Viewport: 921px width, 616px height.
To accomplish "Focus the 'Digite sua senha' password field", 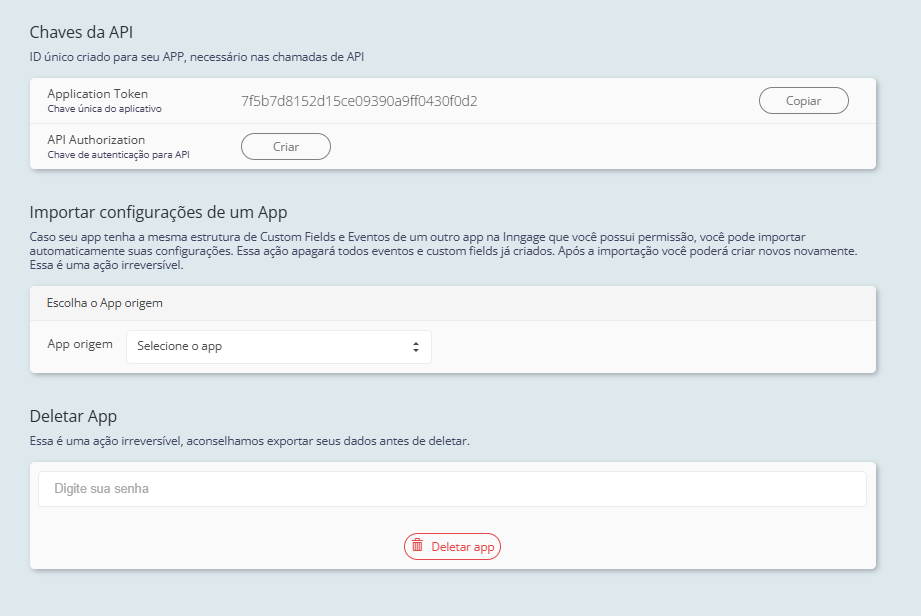I will point(452,489).
